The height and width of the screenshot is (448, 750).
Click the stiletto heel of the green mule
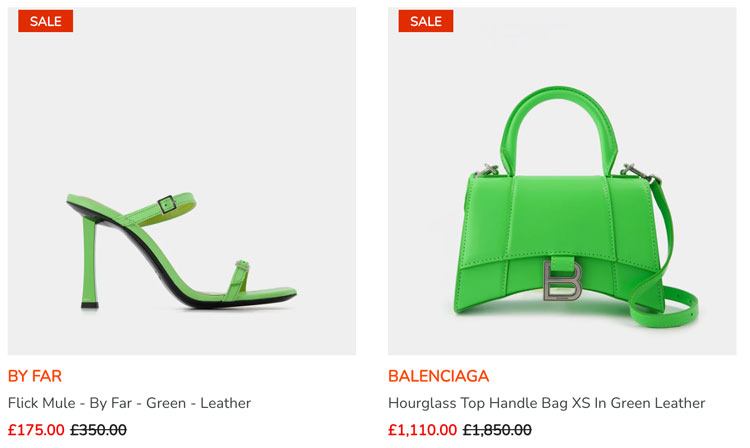[89, 262]
